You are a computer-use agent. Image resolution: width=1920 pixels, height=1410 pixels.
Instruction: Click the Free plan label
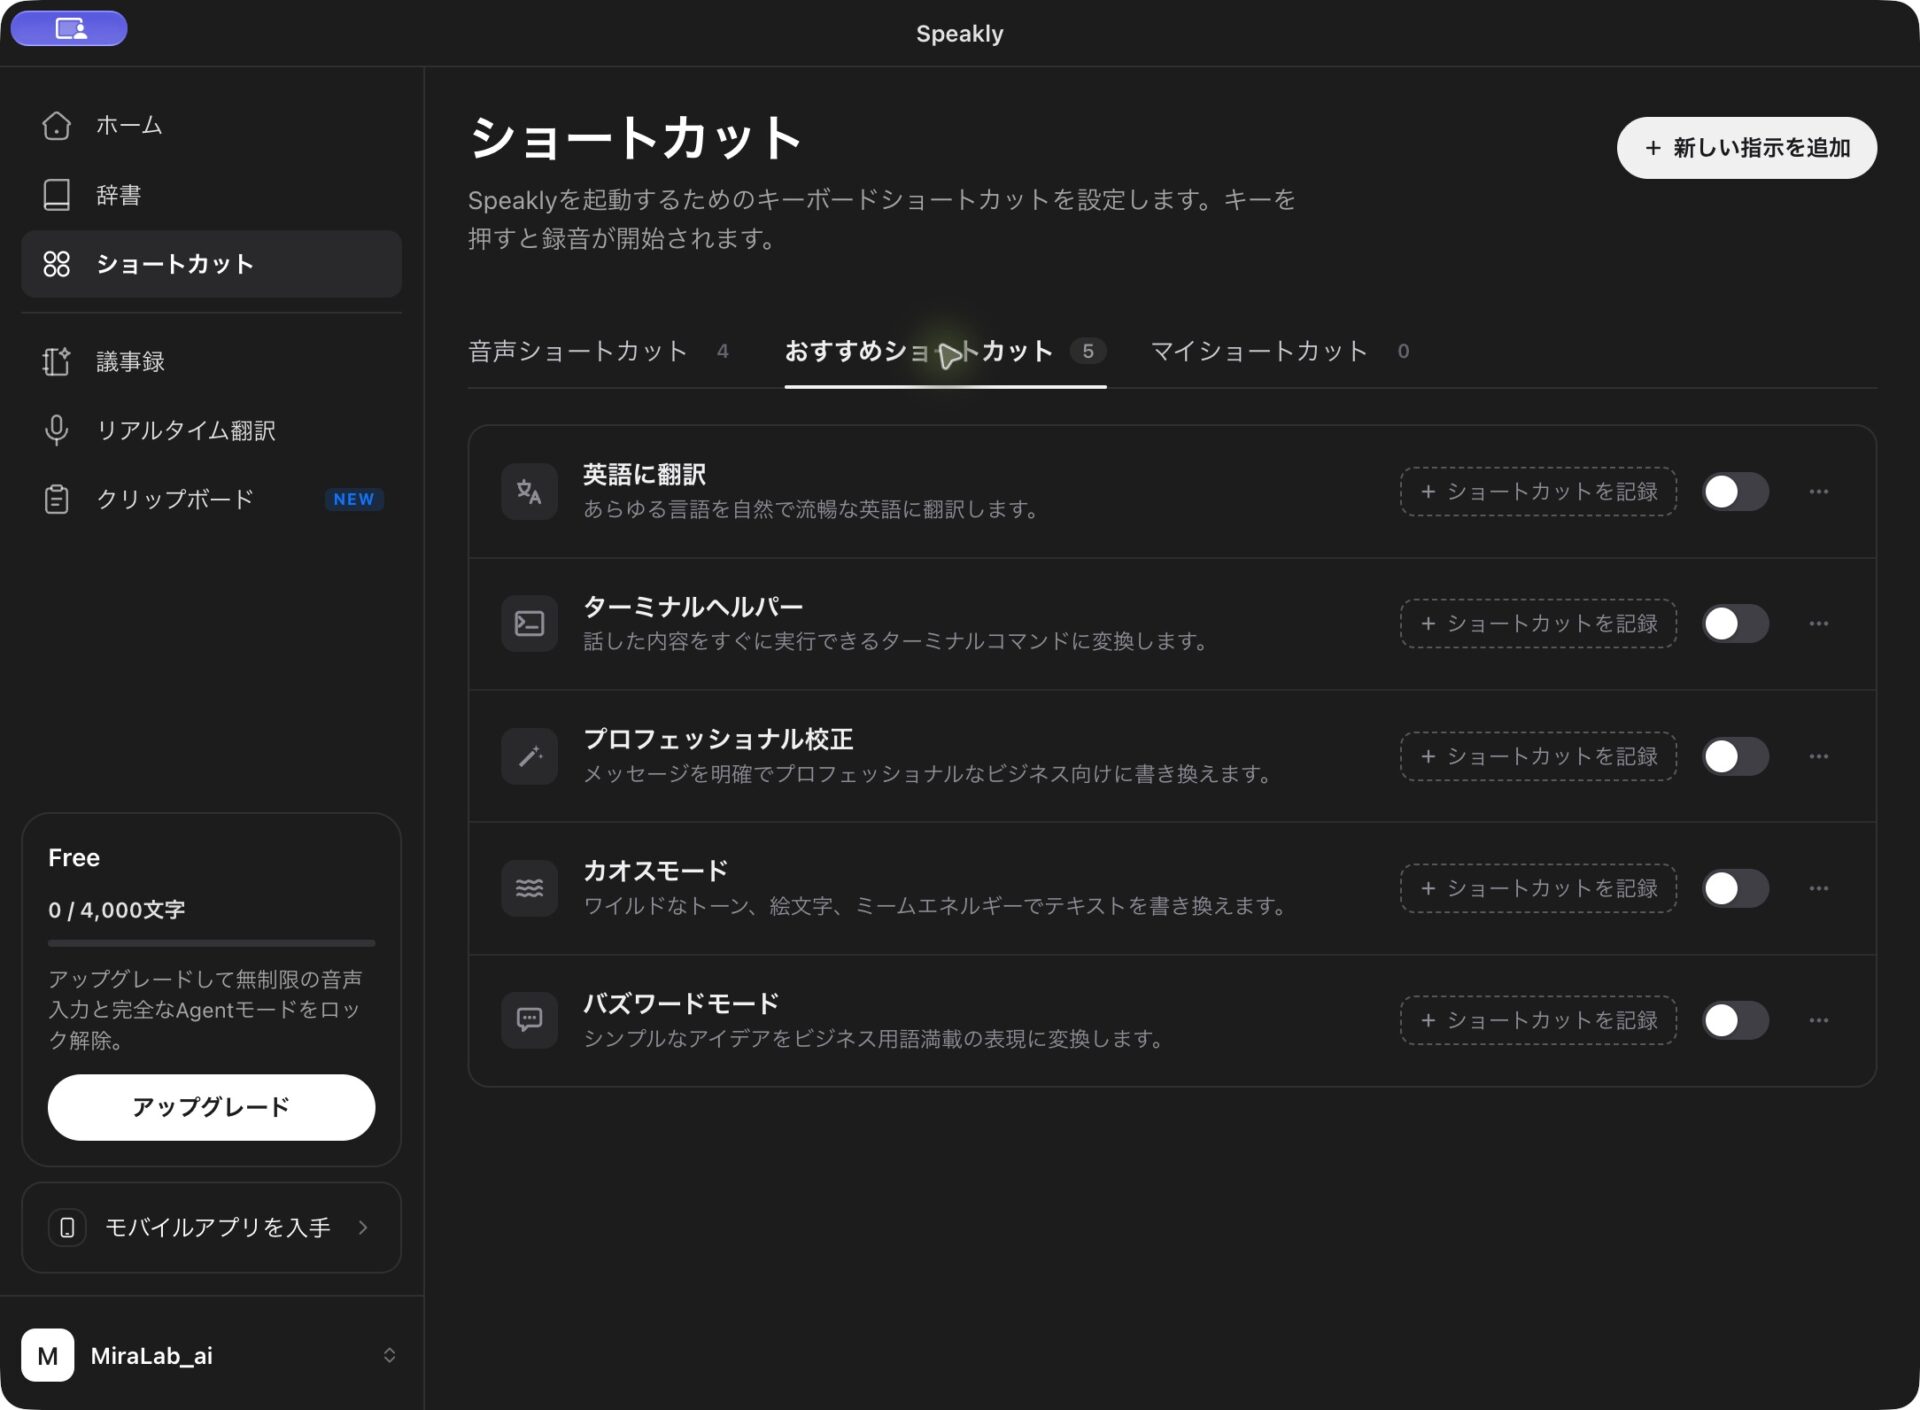click(x=74, y=858)
